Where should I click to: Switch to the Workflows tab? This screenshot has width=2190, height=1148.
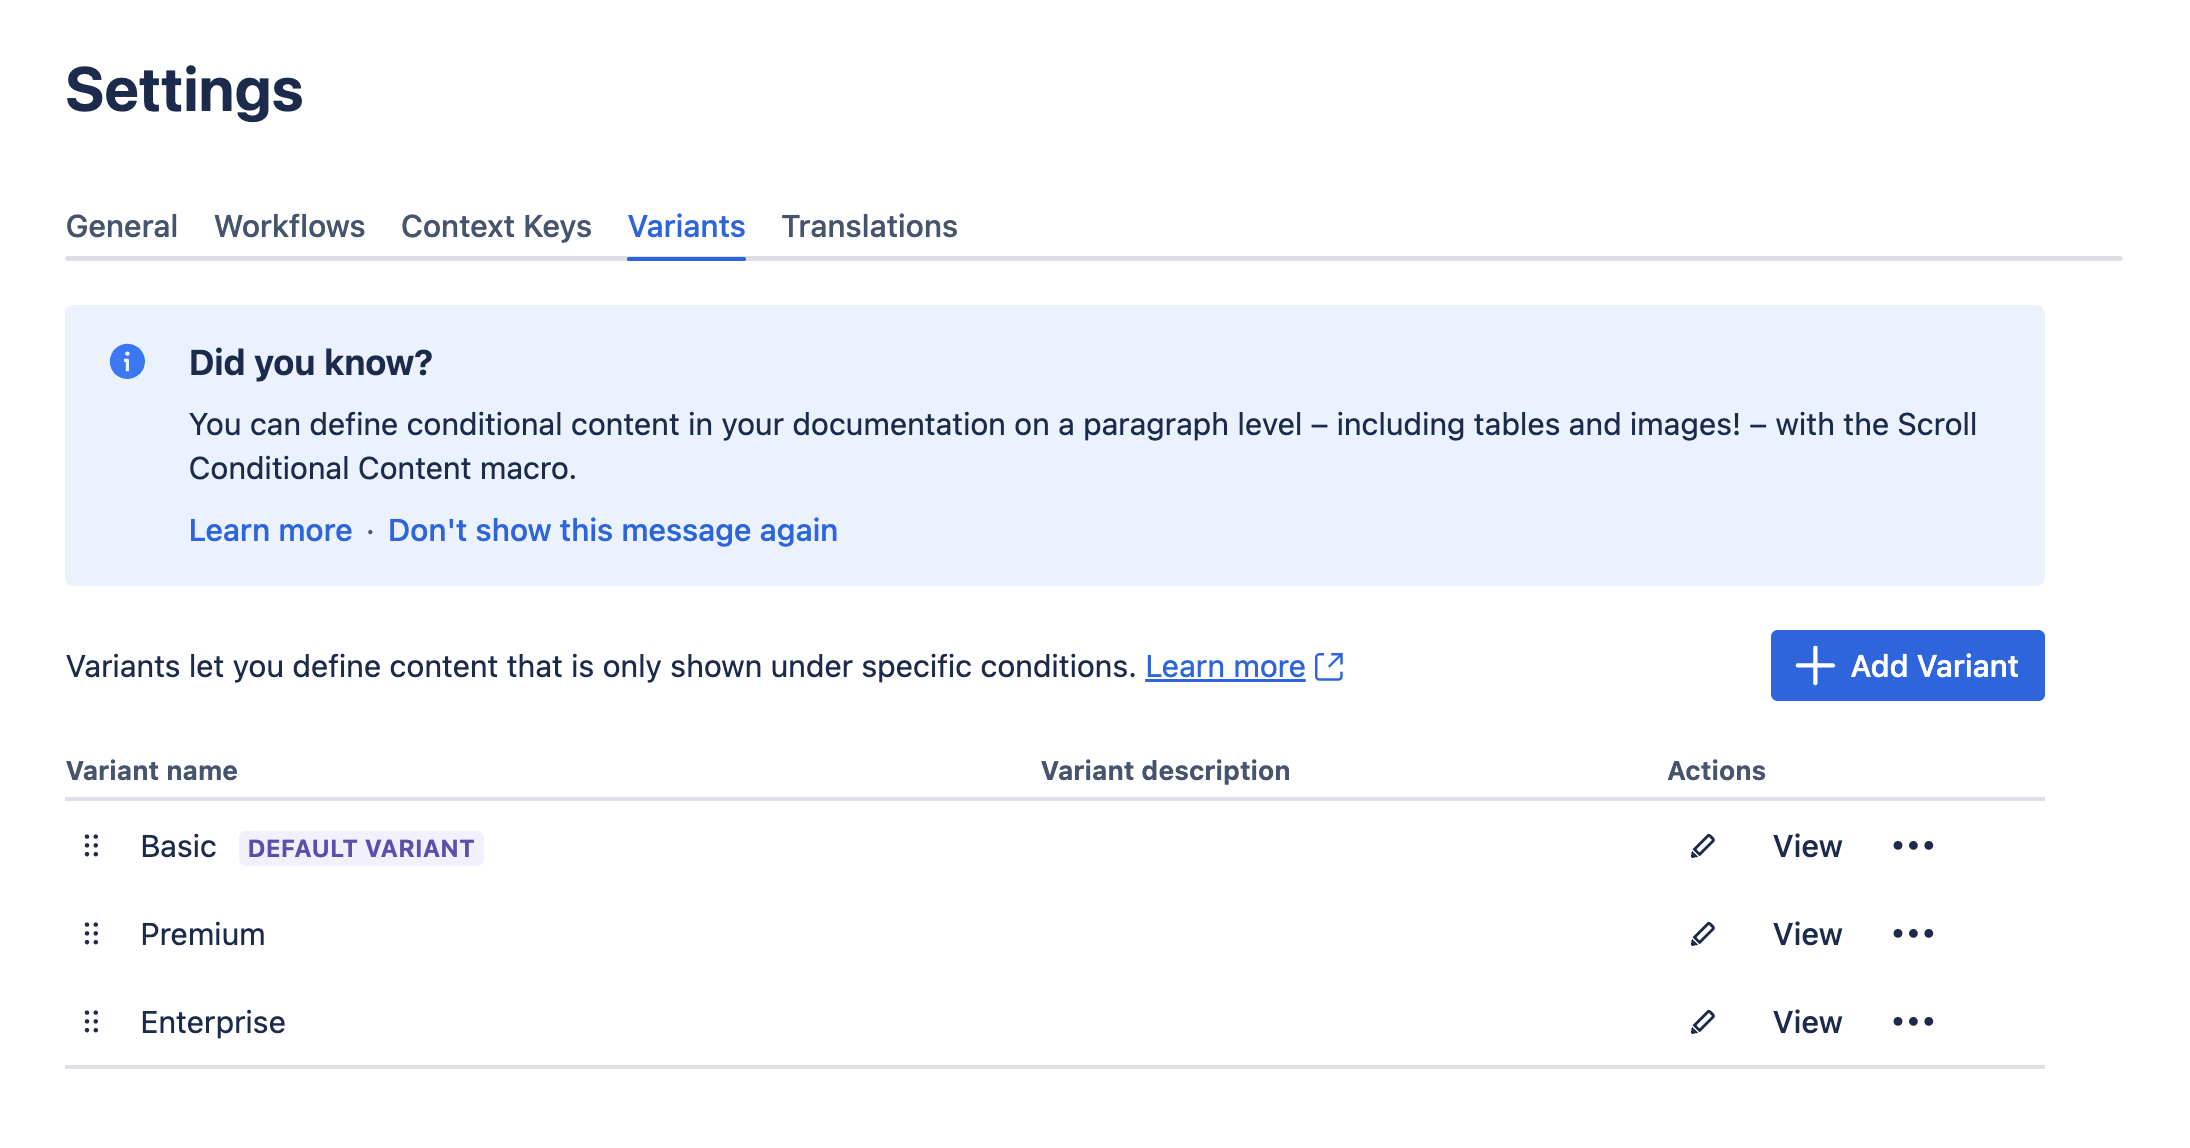289,226
